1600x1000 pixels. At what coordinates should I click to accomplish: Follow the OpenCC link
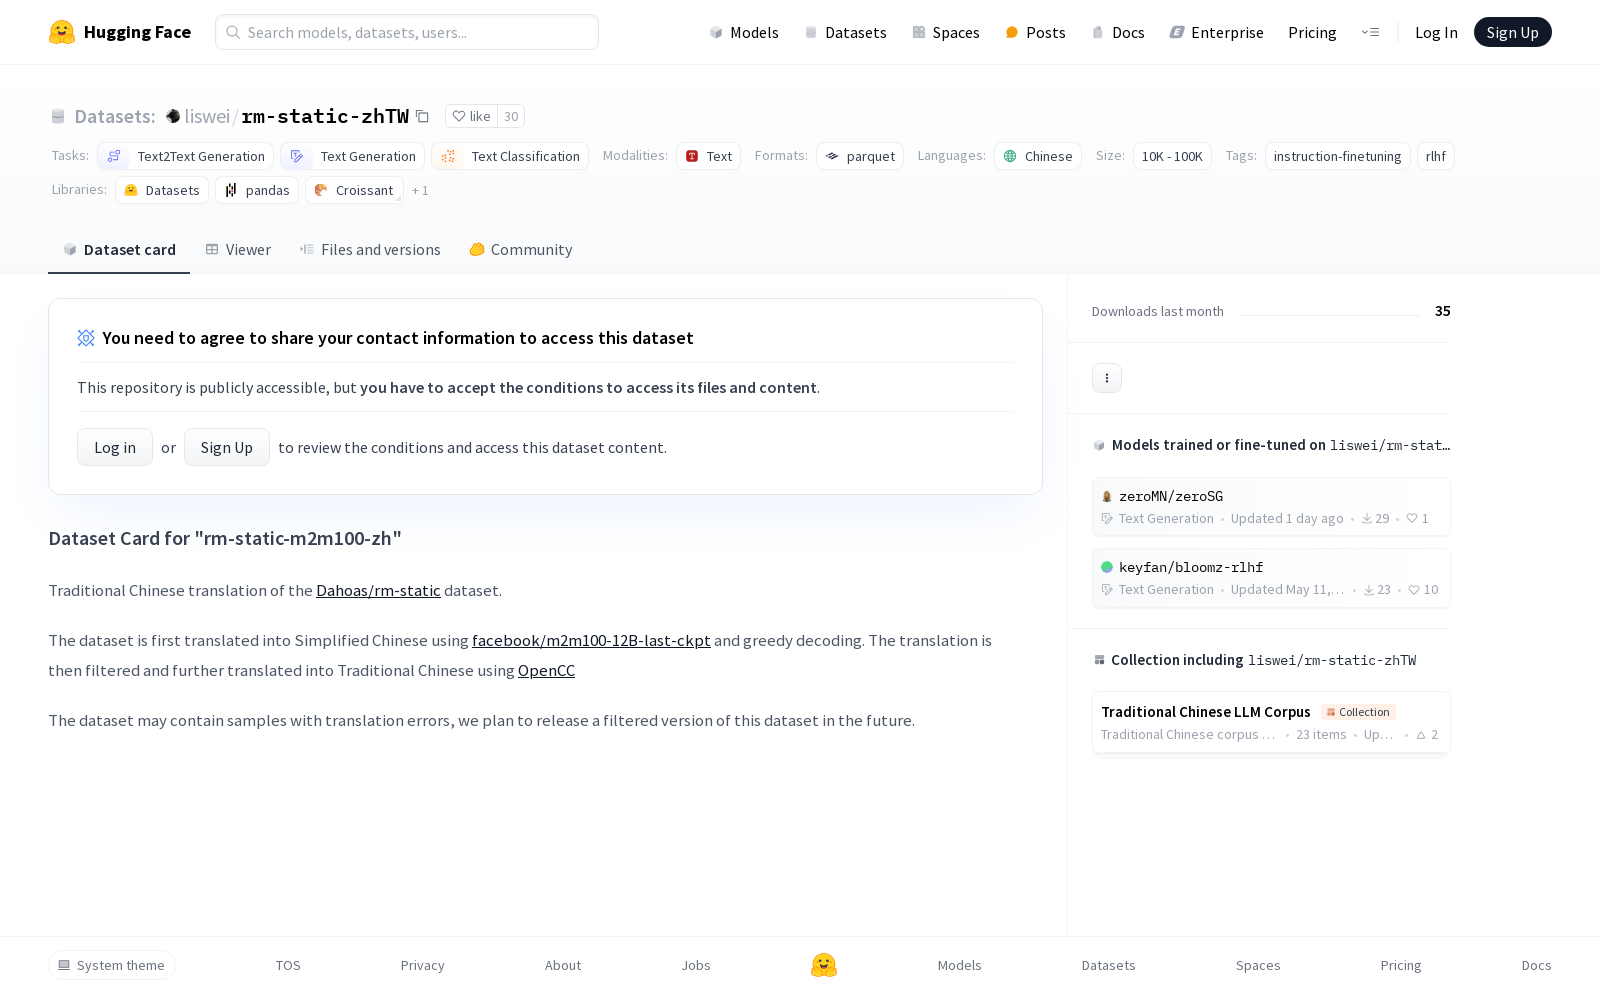coord(546,670)
